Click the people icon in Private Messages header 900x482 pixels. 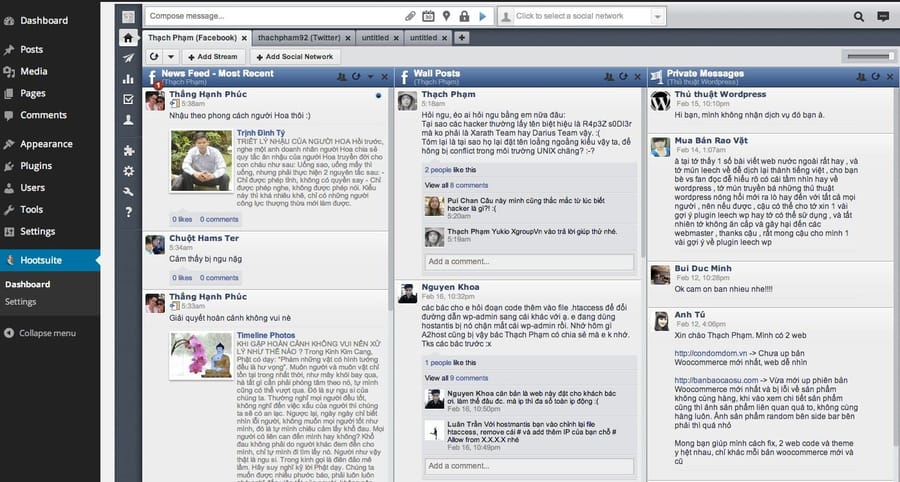coord(861,76)
